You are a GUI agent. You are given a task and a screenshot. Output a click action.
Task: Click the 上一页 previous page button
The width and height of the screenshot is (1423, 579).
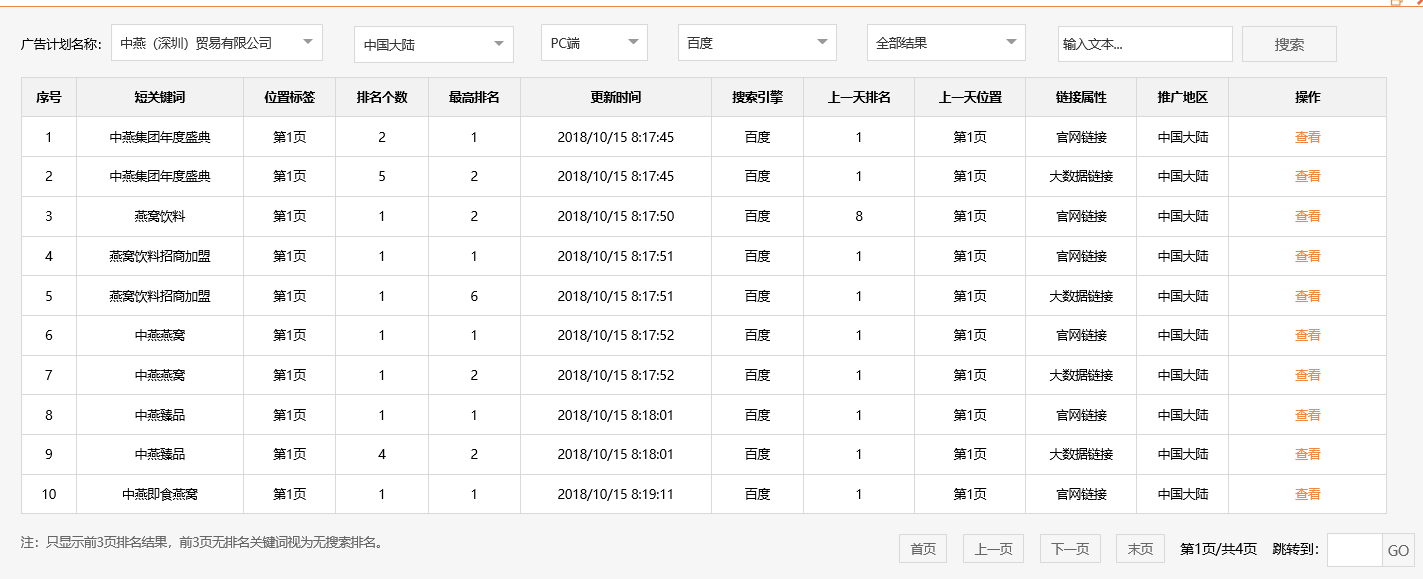(x=994, y=548)
